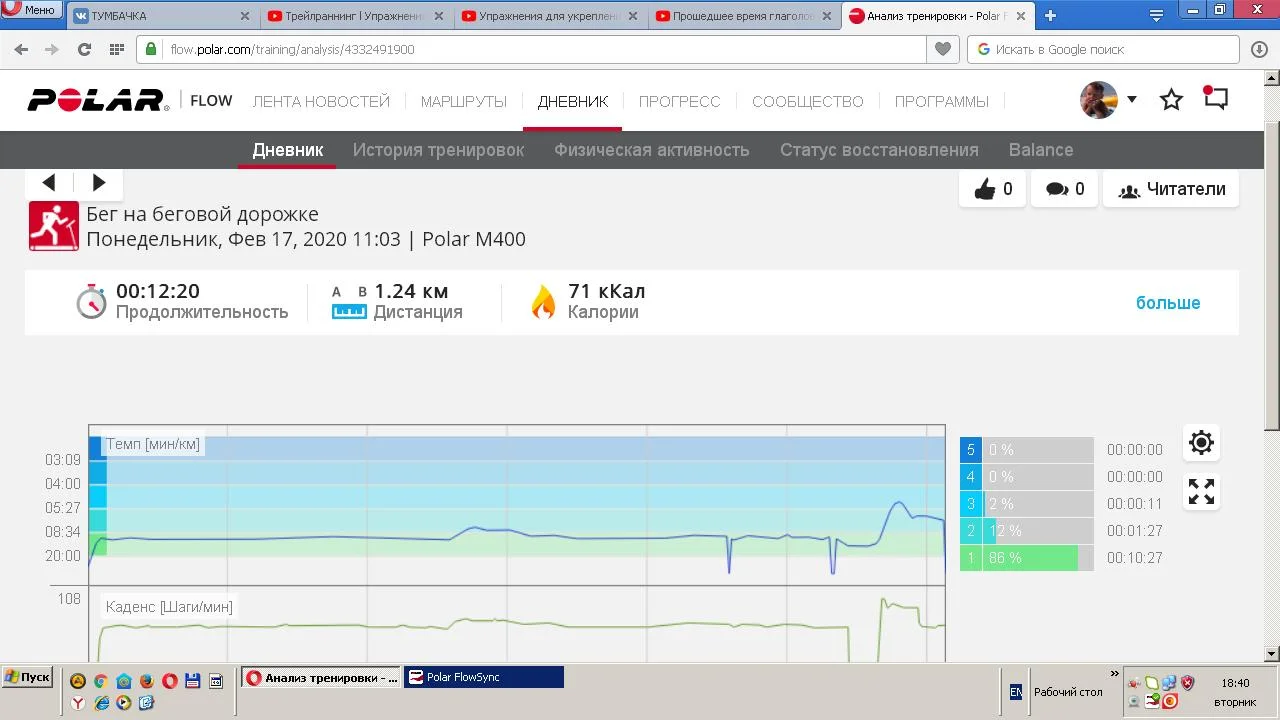Image resolution: width=1280 pixels, height=720 pixels.
Task: Open the «СООБЩЕСТВО» navigation link
Action: pos(807,101)
